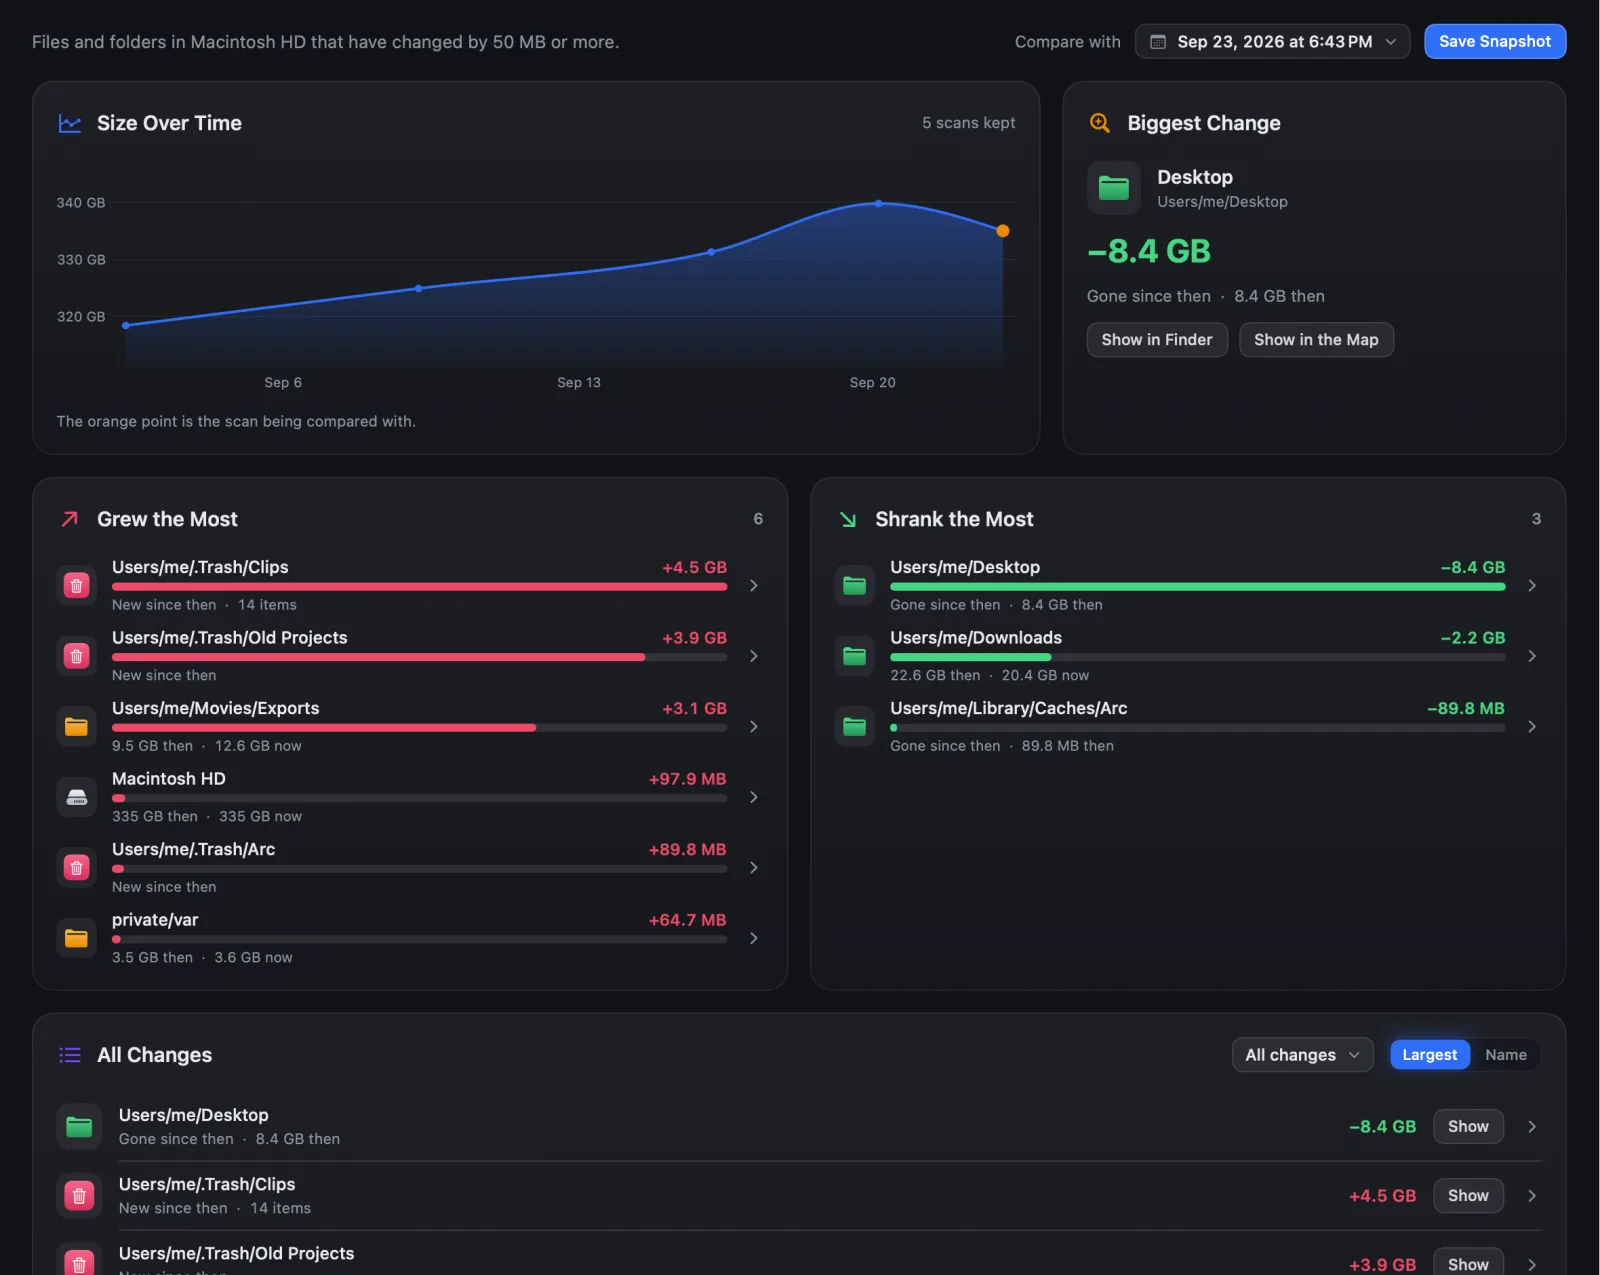Click the Size Over Time chart icon
1600x1275 pixels.
(x=70, y=124)
